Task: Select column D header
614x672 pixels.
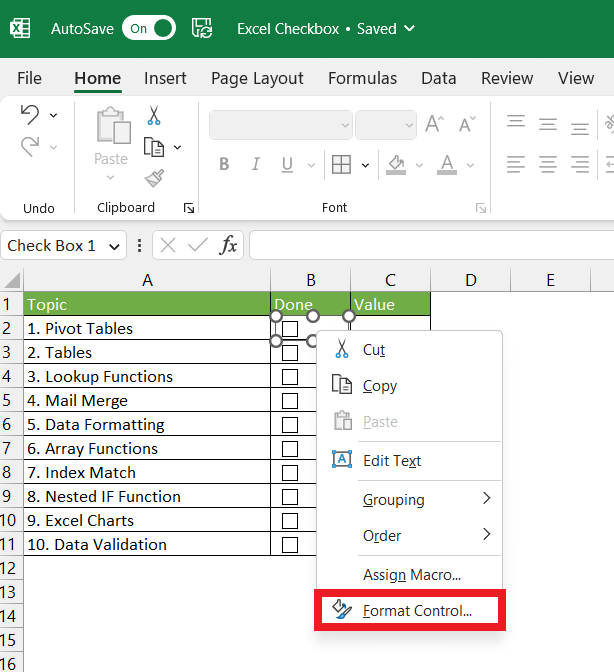Action: 470,280
